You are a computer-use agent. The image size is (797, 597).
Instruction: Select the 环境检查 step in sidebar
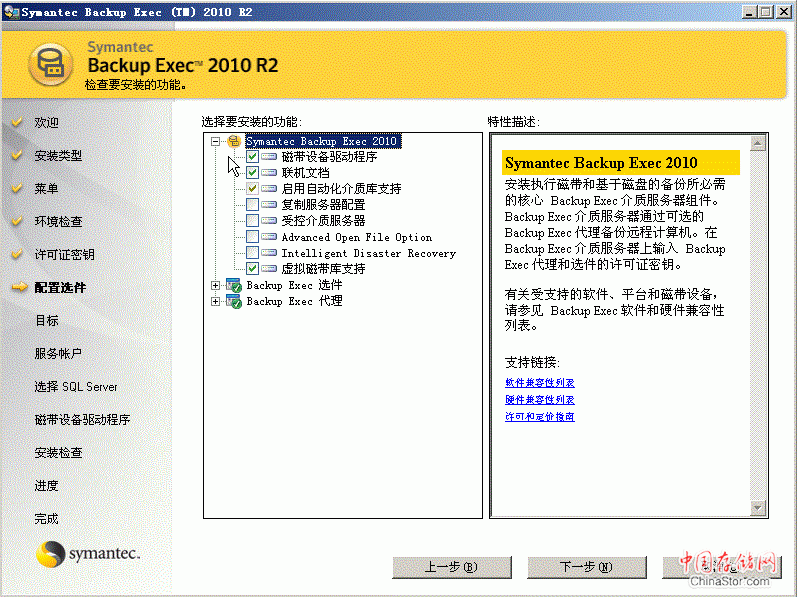pyautogui.click(x=58, y=222)
